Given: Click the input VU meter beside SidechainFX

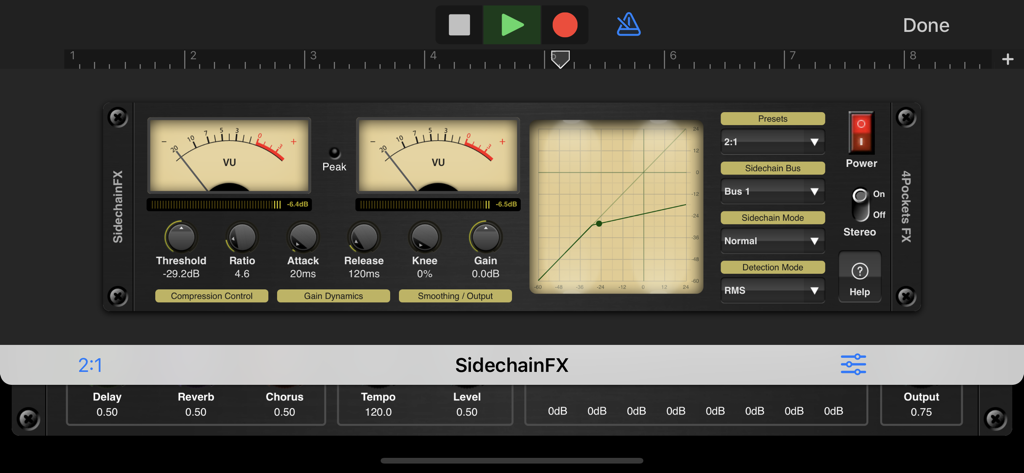Looking at the screenshot, I should click(229, 155).
